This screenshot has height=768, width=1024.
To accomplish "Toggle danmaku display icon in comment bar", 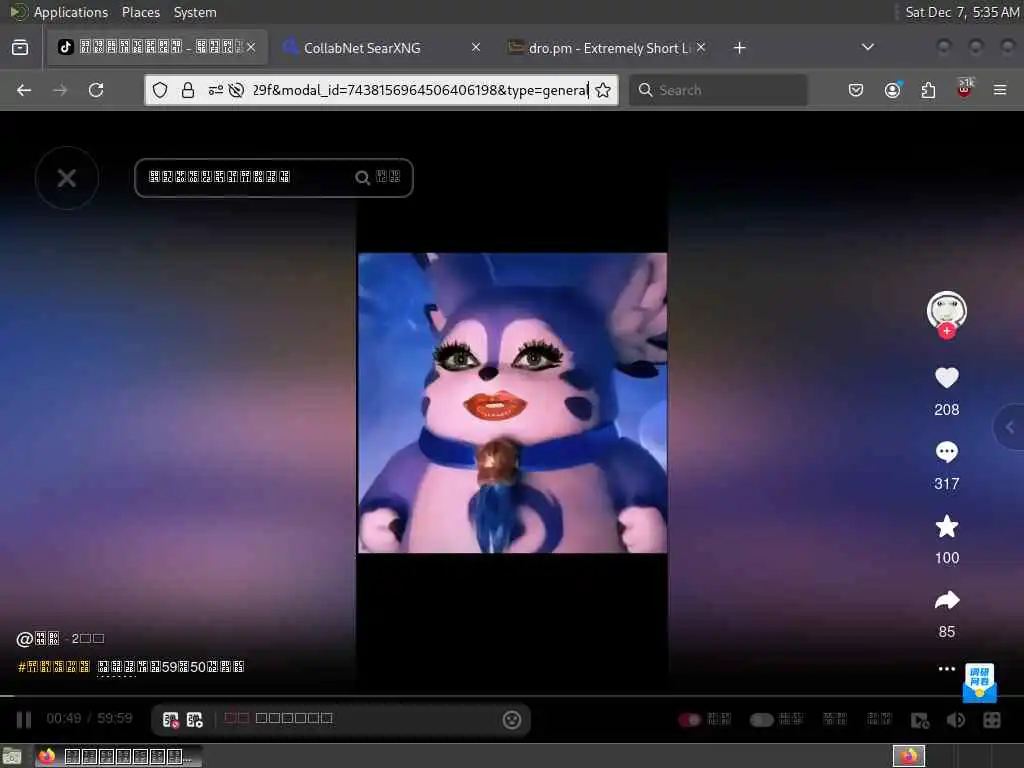I will pyautogui.click(x=170, y=720).
